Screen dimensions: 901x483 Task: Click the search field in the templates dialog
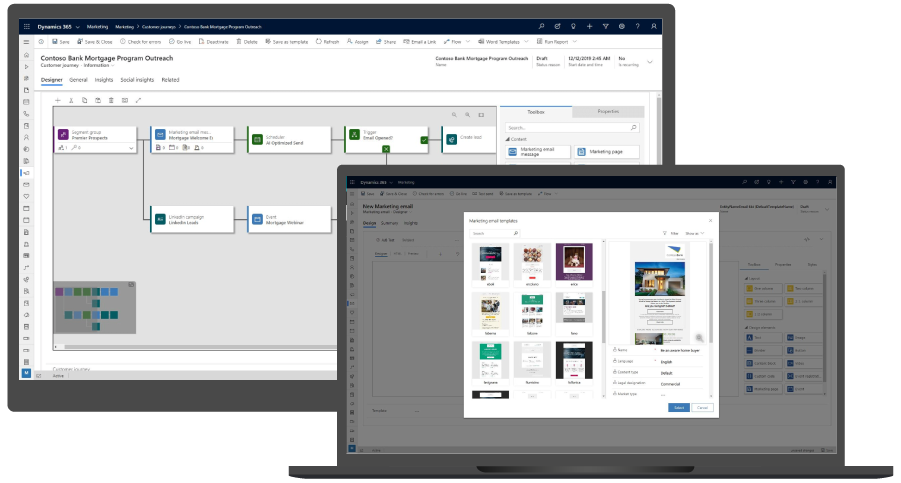click(495, 233)
